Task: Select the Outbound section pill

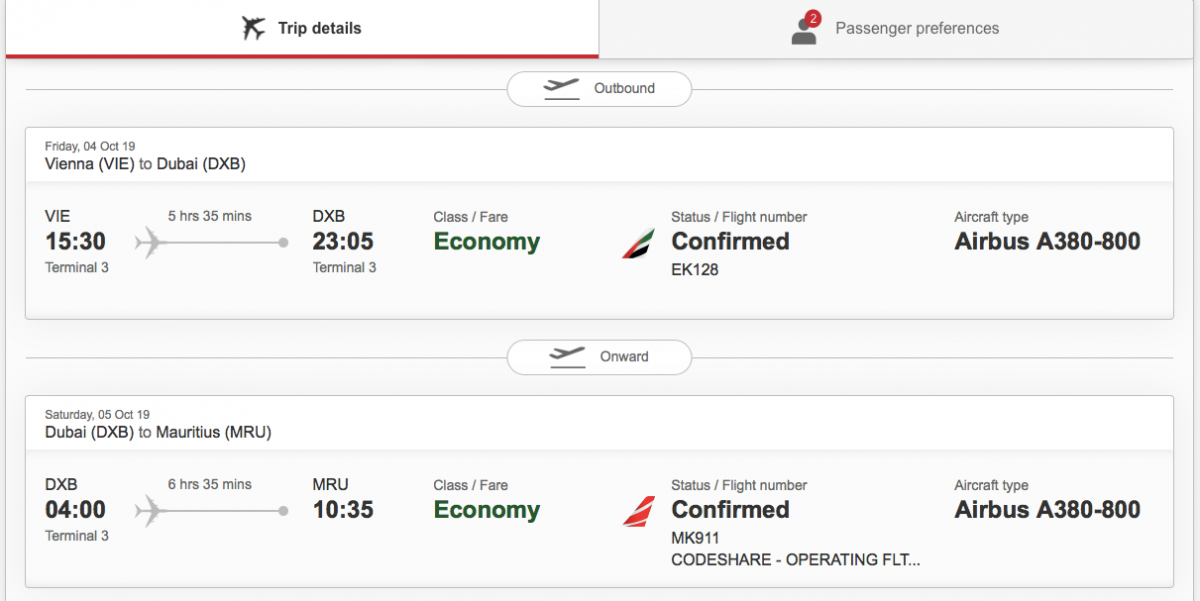Action: 599,89
